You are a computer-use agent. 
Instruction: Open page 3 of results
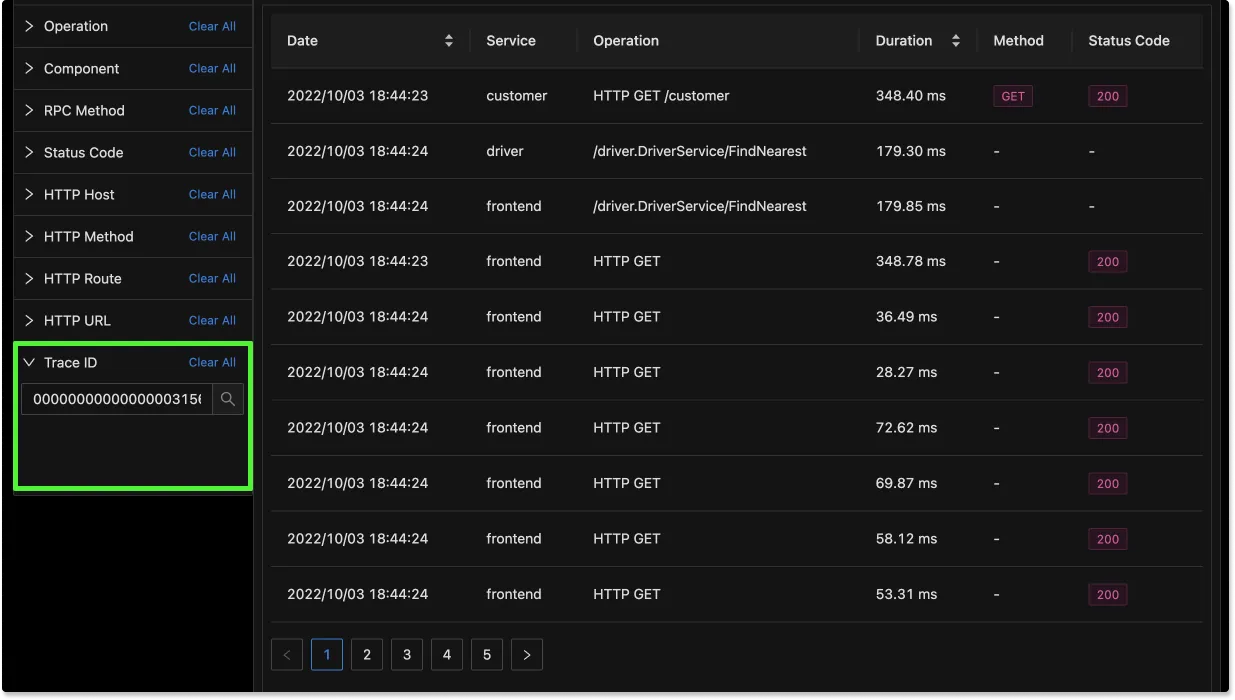coord(407,655)
